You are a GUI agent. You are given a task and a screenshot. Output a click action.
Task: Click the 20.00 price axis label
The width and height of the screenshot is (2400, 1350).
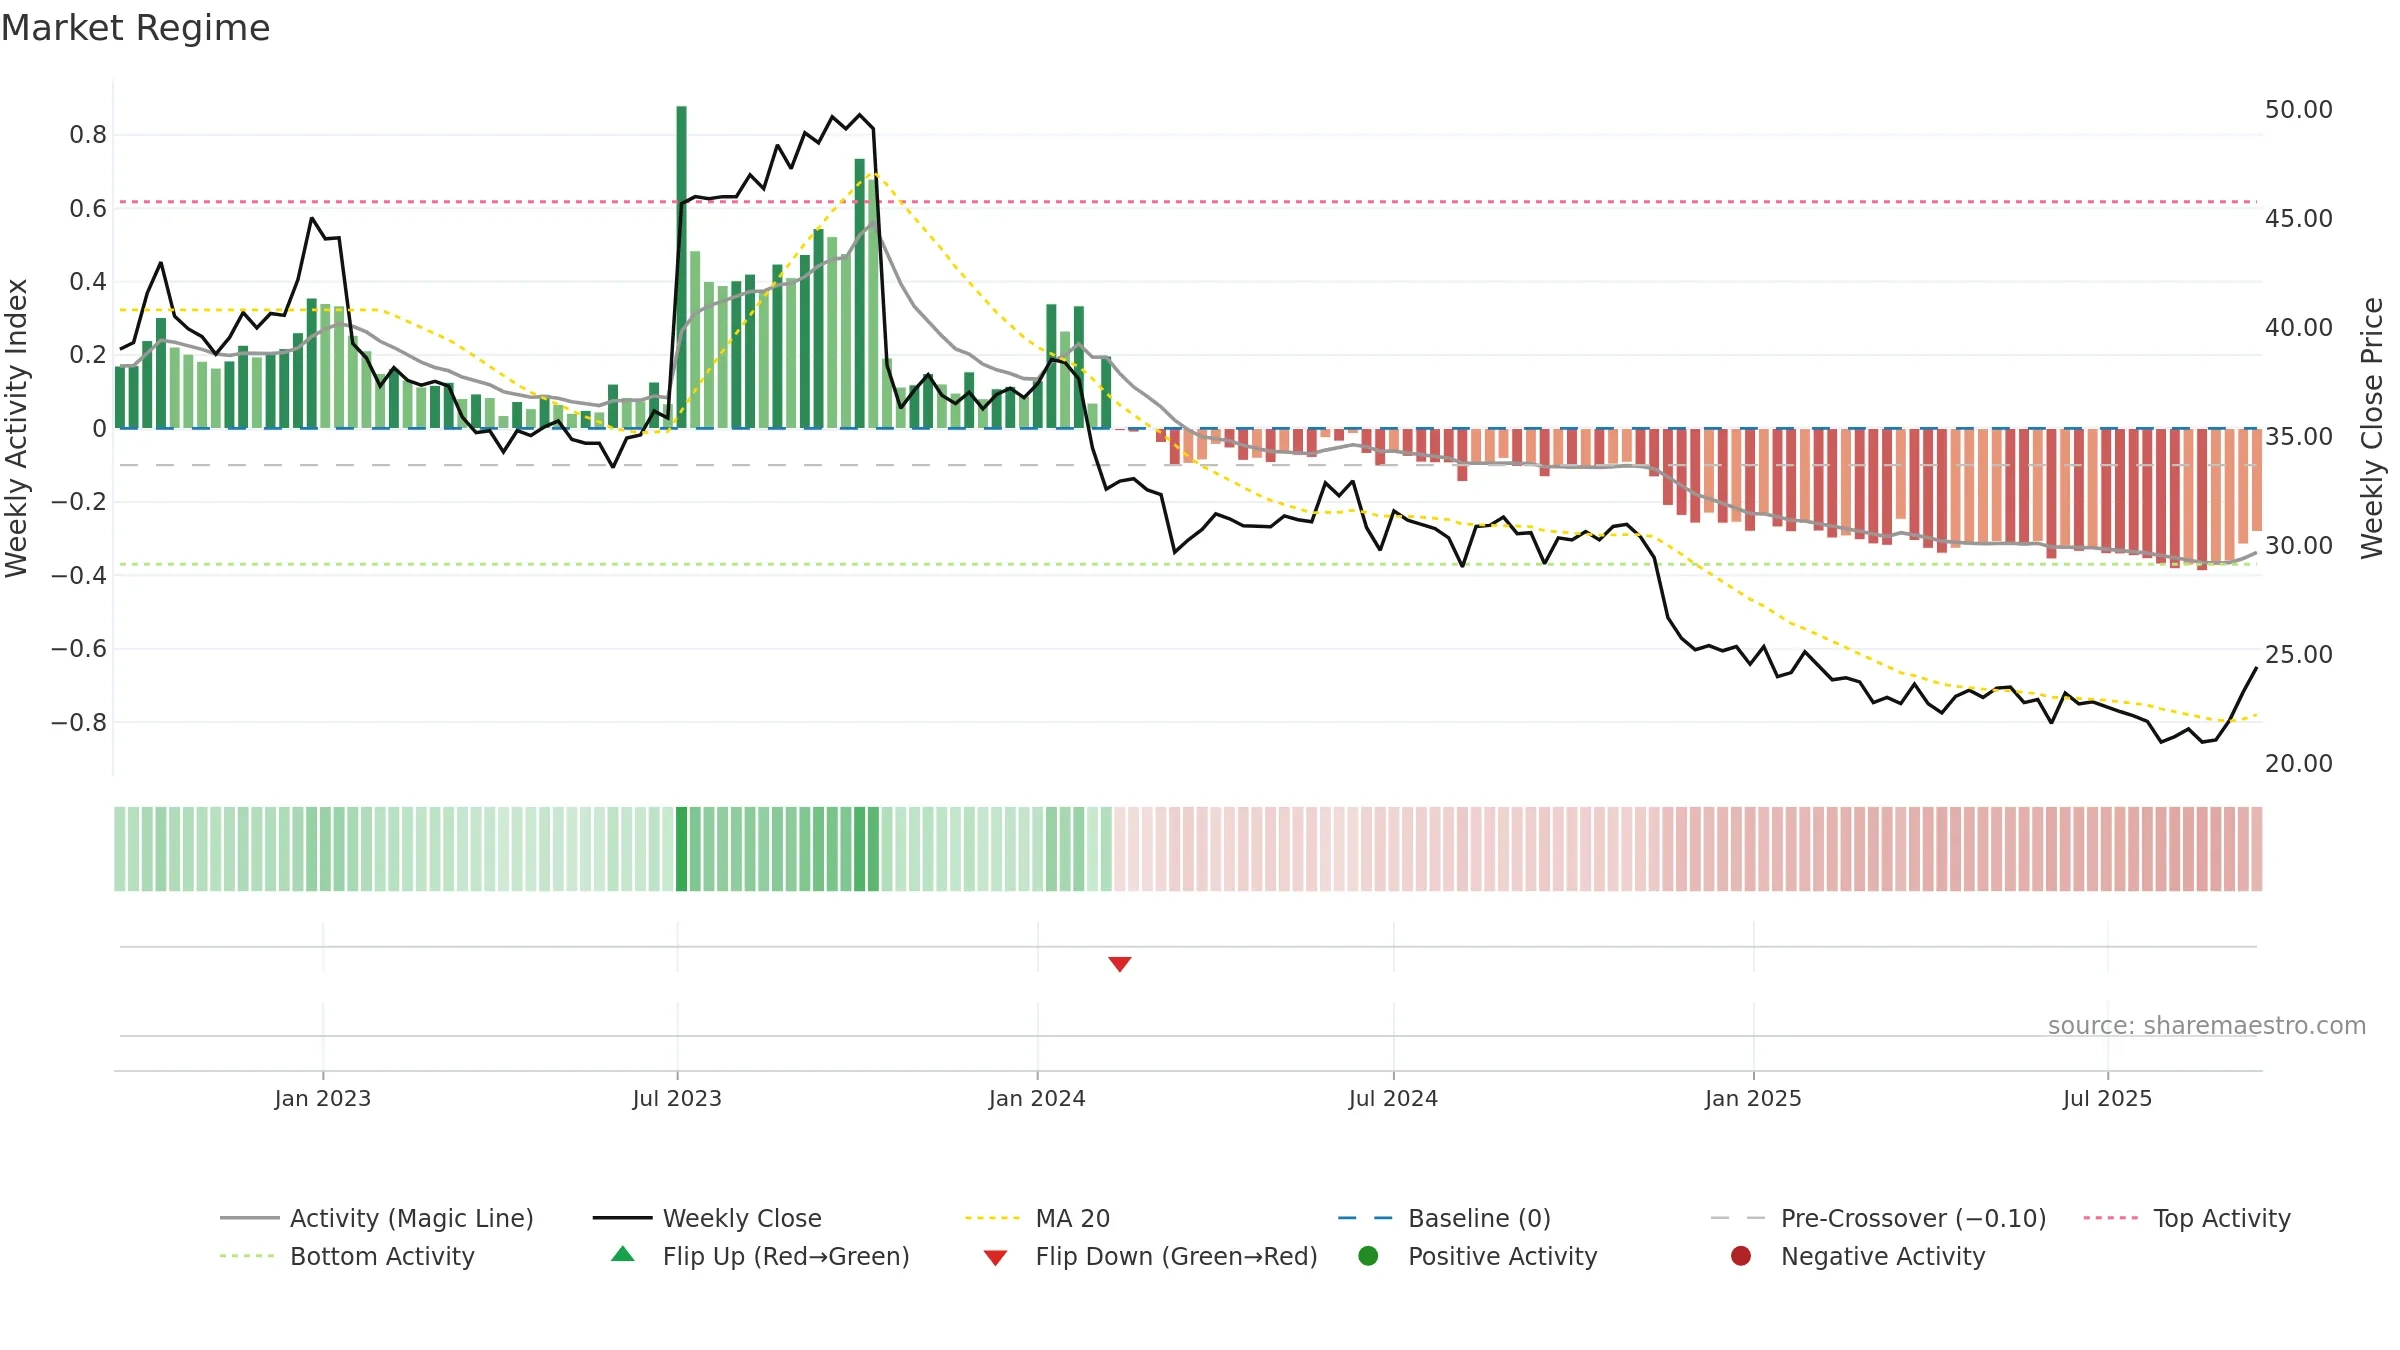[x=2298, y=764]
